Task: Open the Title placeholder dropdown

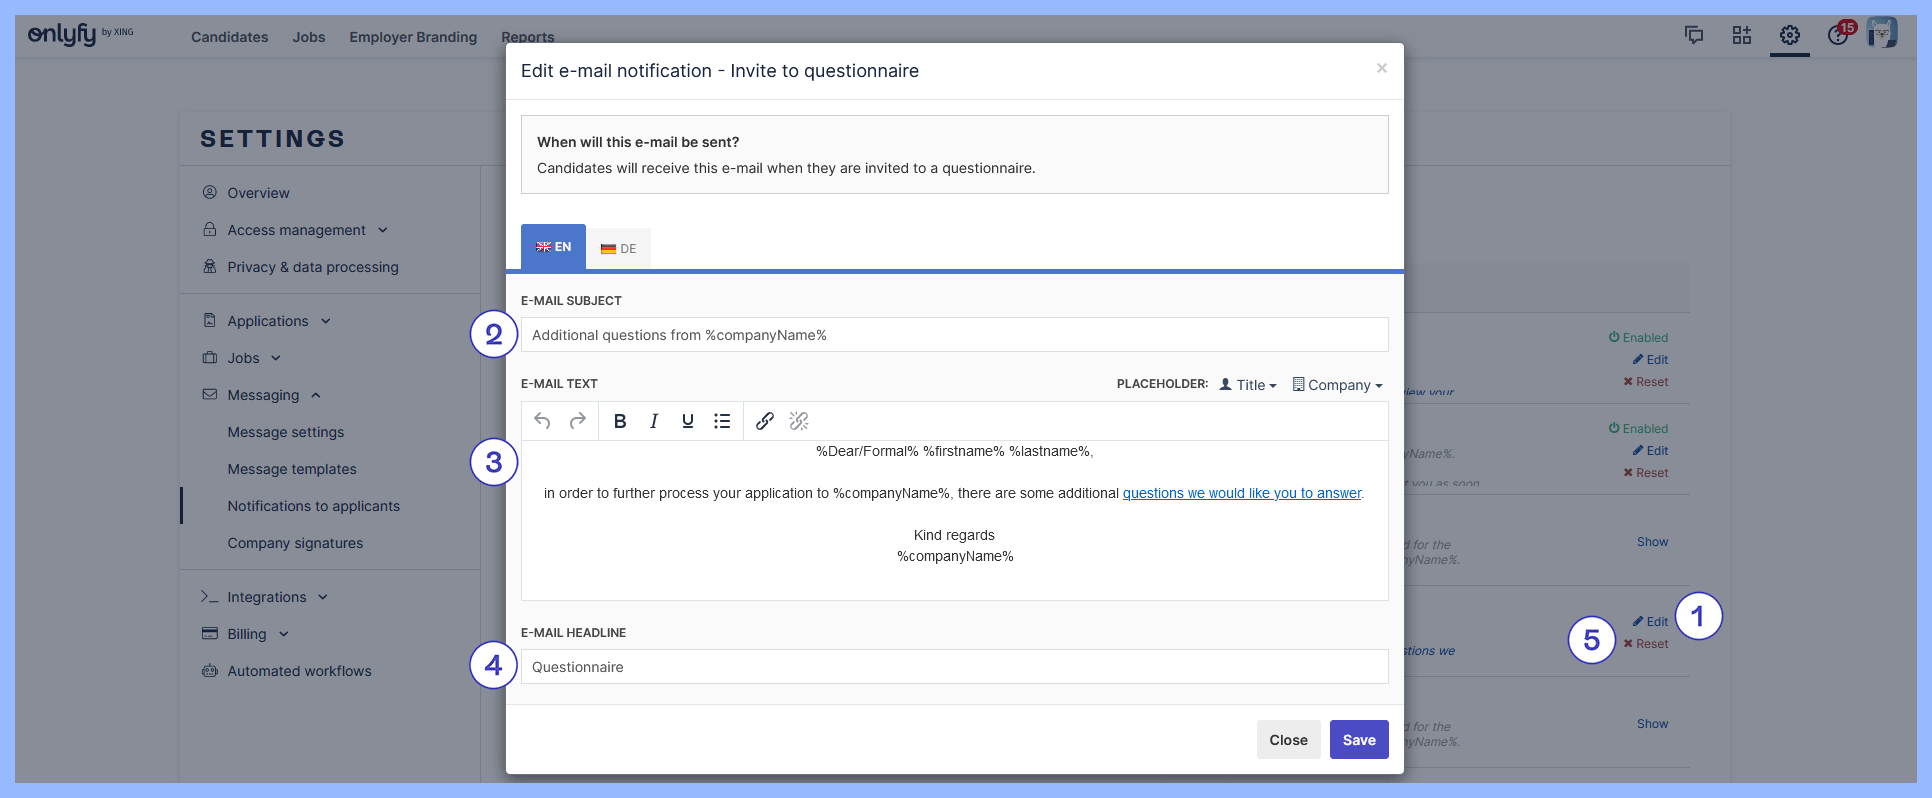Action: (x=1248, y=385)
